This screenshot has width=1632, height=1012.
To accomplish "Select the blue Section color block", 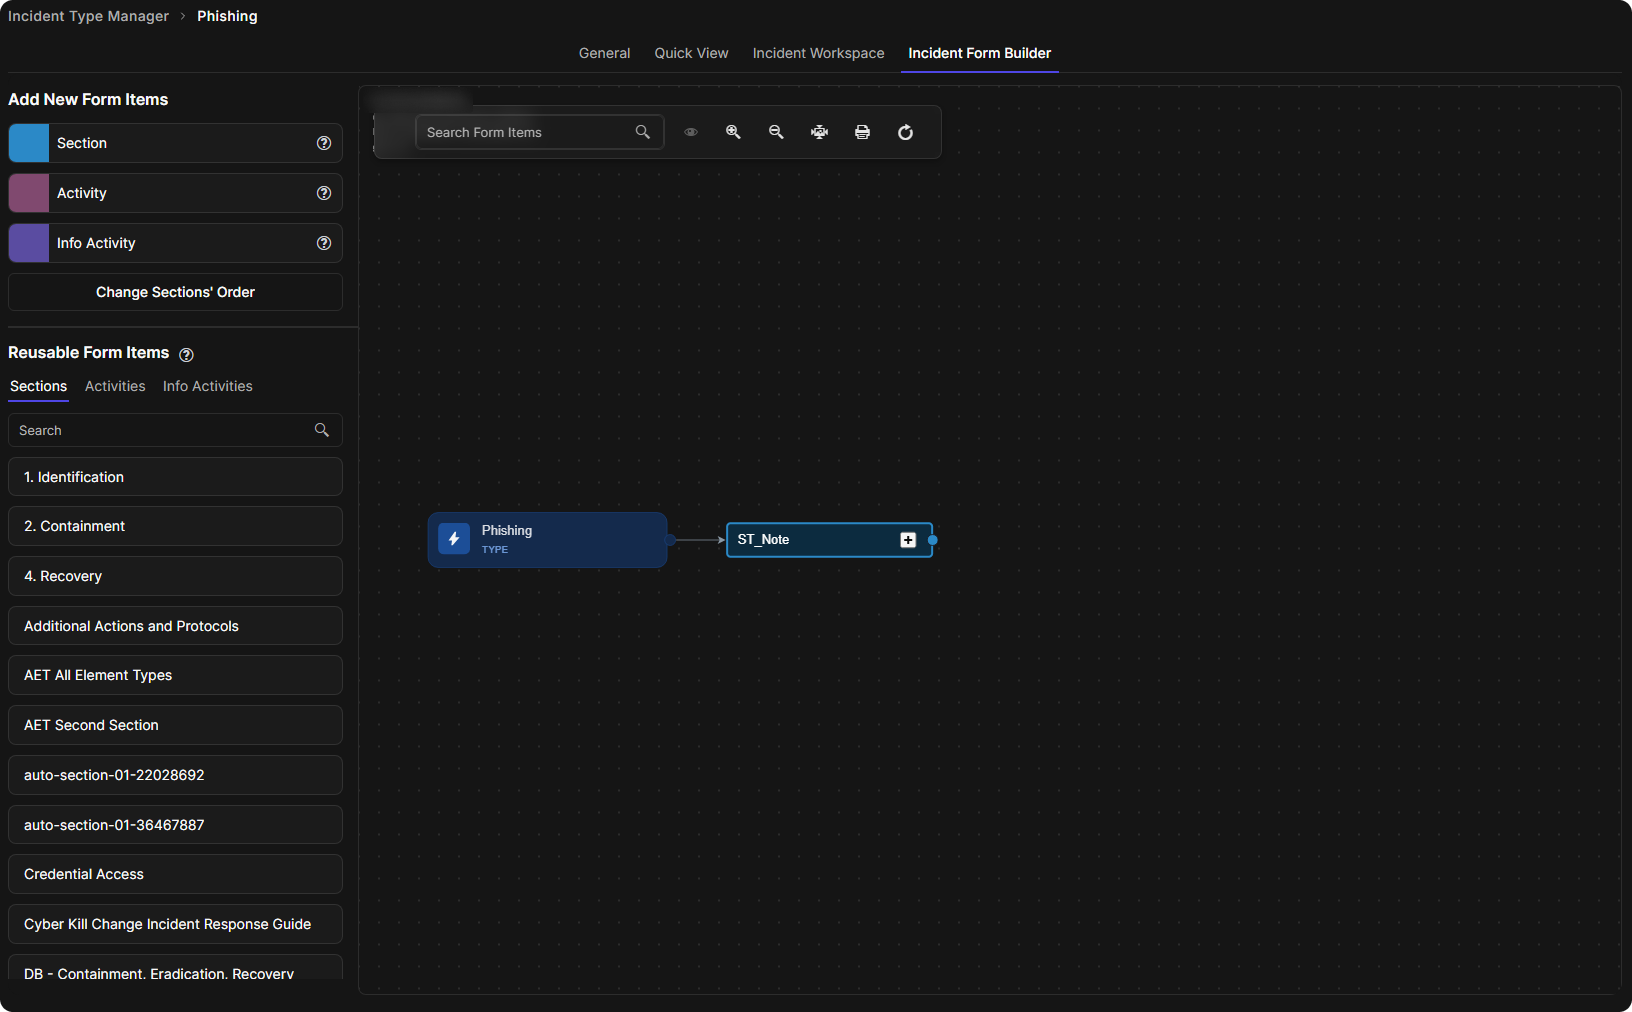I will pos(29,143).
